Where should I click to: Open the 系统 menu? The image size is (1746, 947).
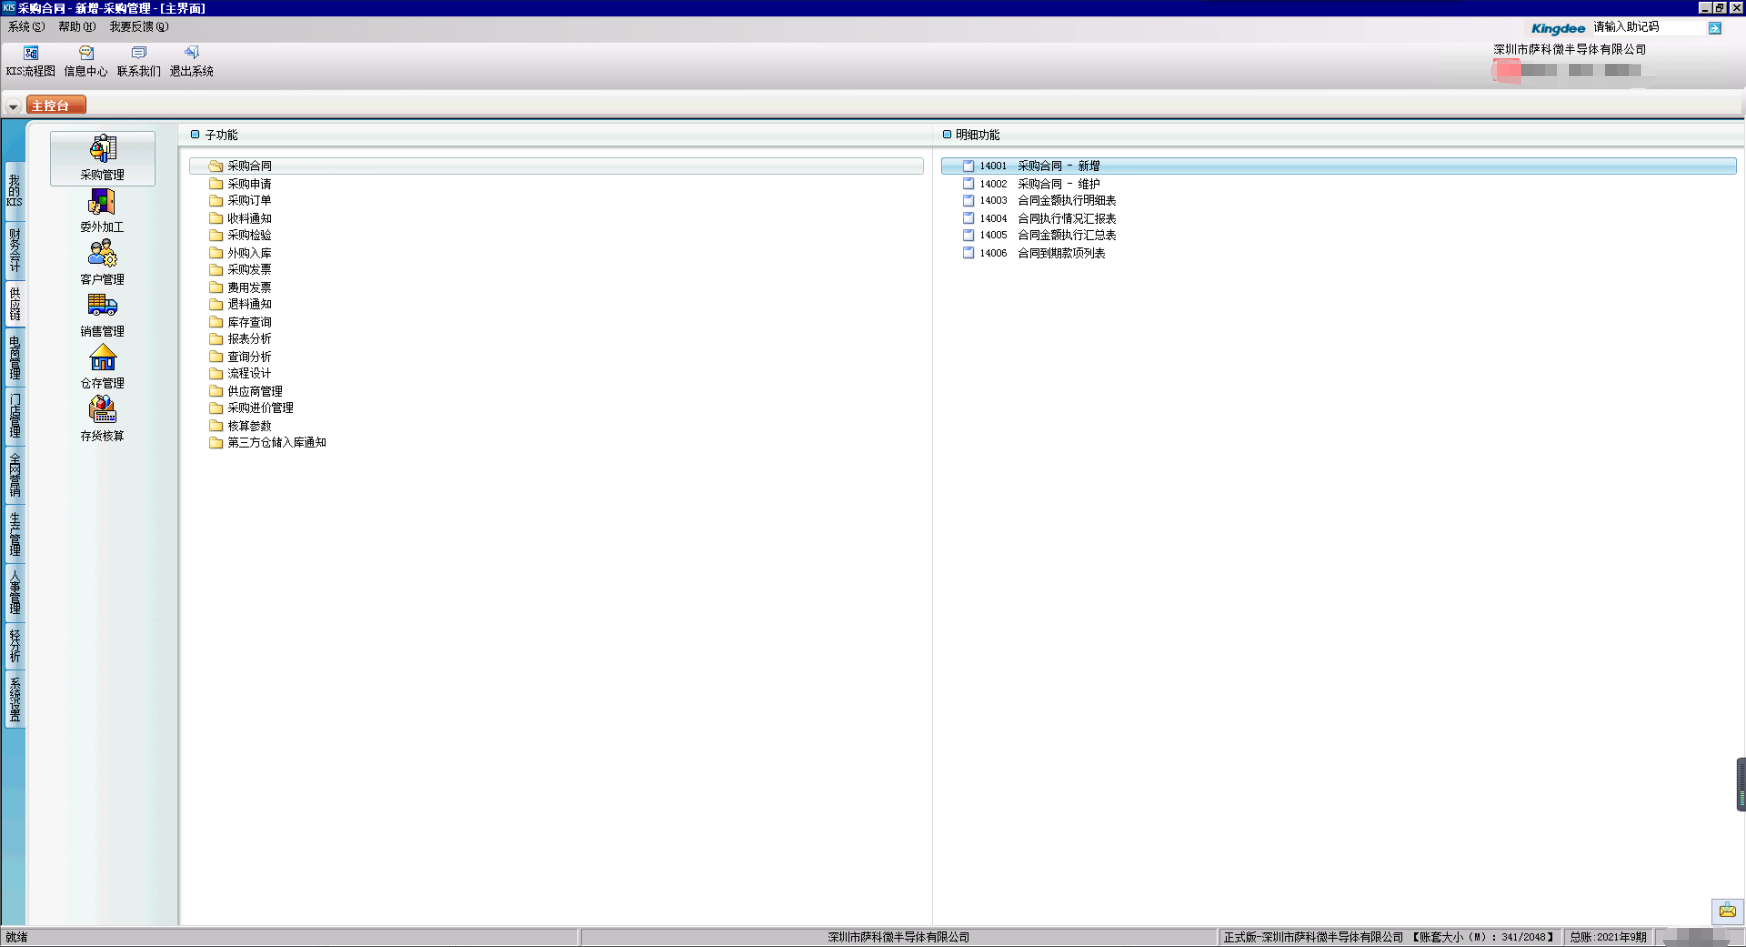coord(25,27)
